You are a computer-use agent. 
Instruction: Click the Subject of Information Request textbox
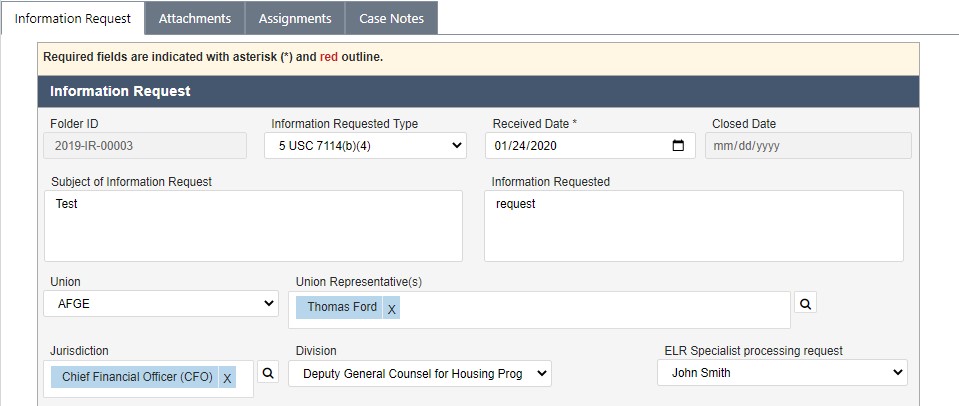tap(253, 226)
